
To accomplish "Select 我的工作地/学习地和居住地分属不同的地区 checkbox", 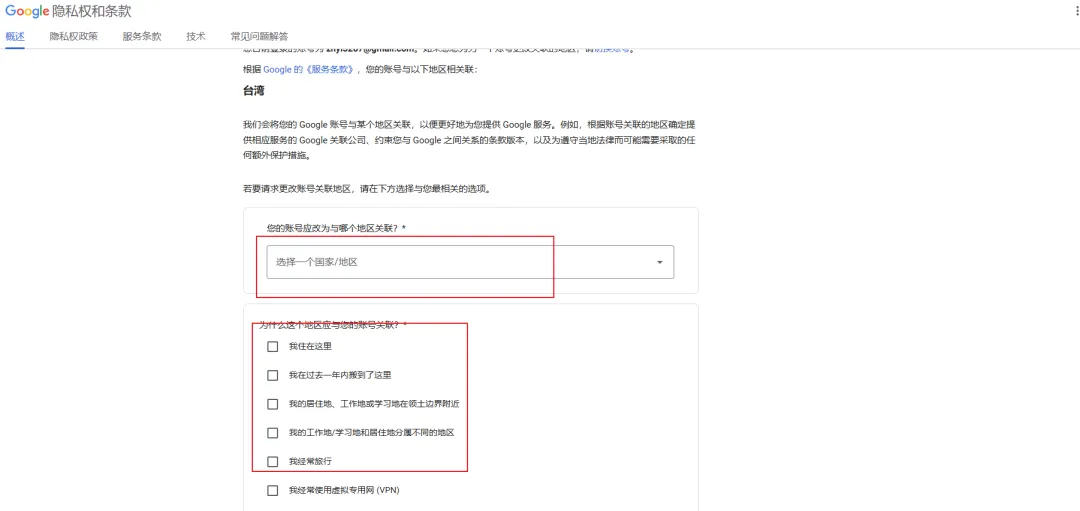I will point(273,433).
